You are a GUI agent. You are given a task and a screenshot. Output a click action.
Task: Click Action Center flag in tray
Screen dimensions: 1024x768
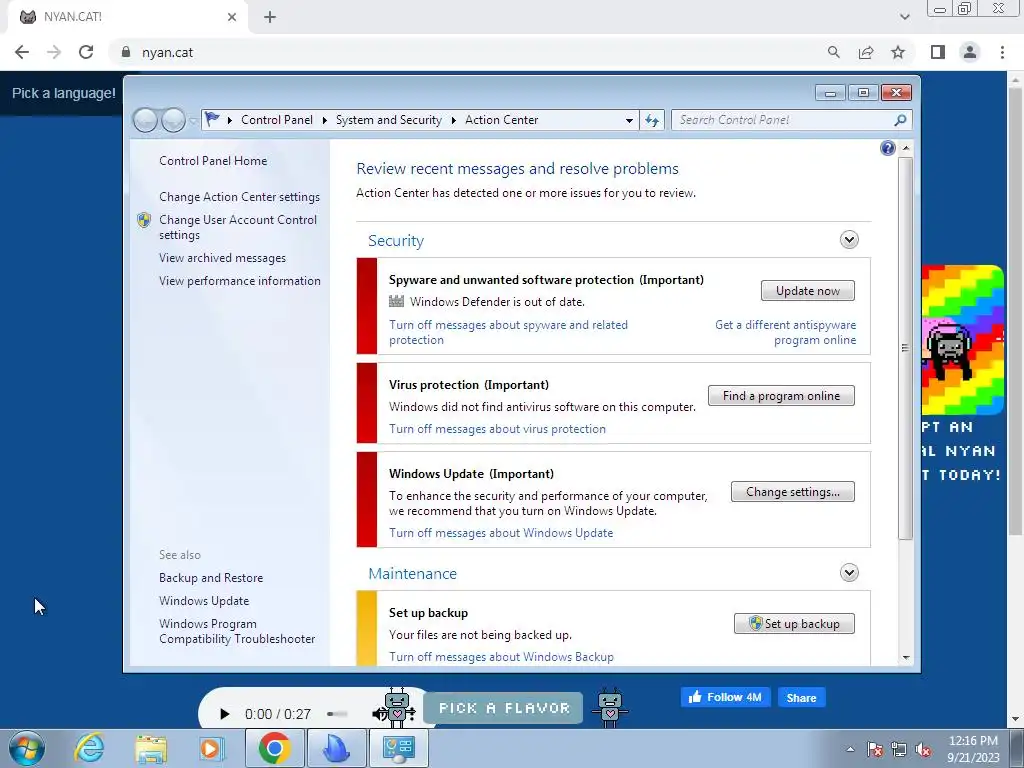pos(875,749)
